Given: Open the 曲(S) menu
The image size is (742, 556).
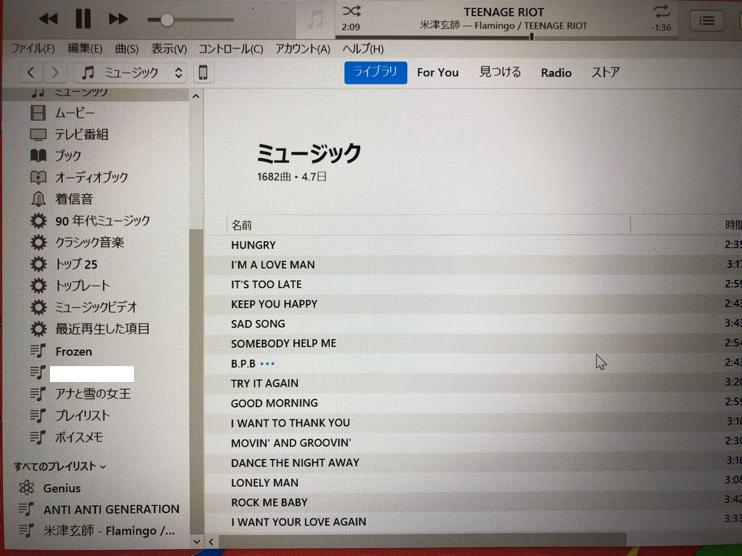Looking at the screenshot, I should point(127,49).
